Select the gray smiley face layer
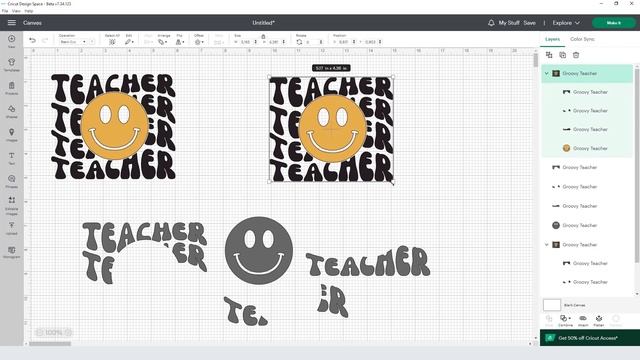The height and width of the screenshot is (360, 640). pyautogui.click(x=588, y=225)
